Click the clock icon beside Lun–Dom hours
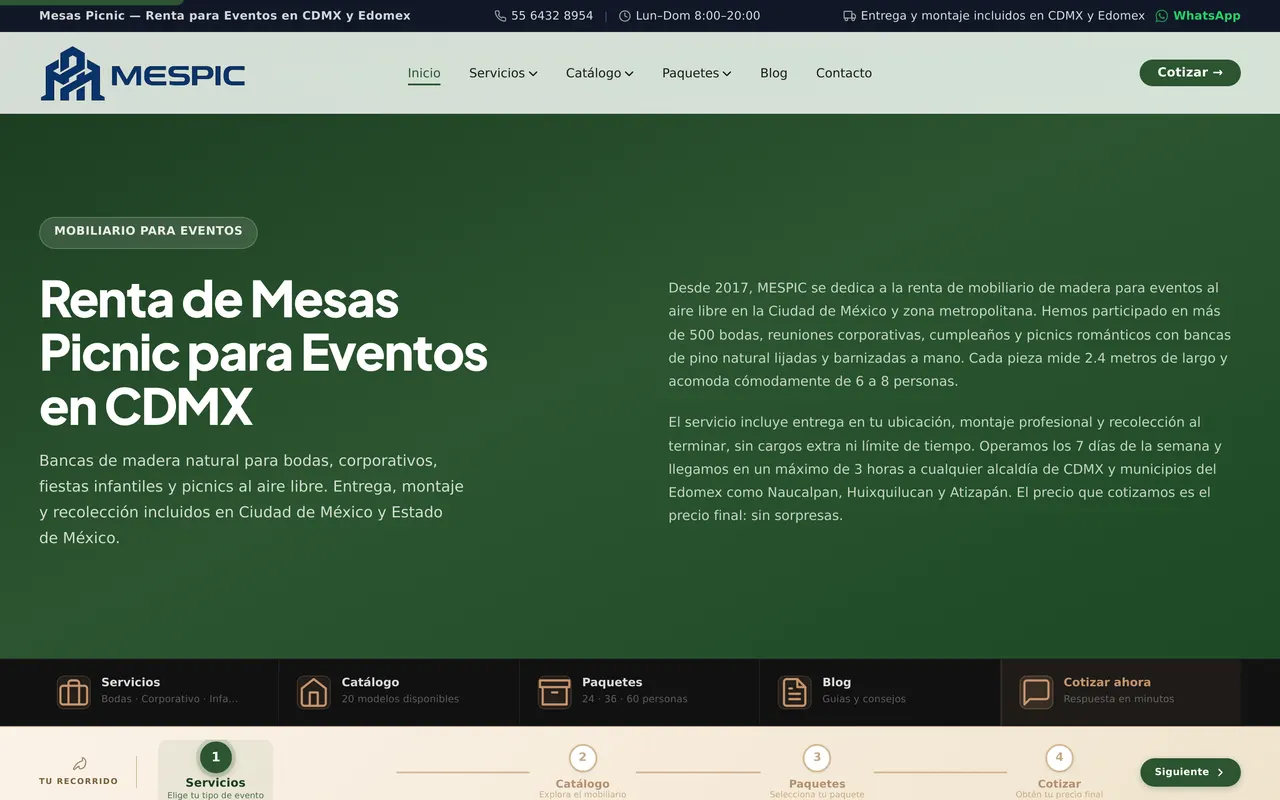Image resolution: width=1280 pixels, height=800 pixels. pos(625,16)
